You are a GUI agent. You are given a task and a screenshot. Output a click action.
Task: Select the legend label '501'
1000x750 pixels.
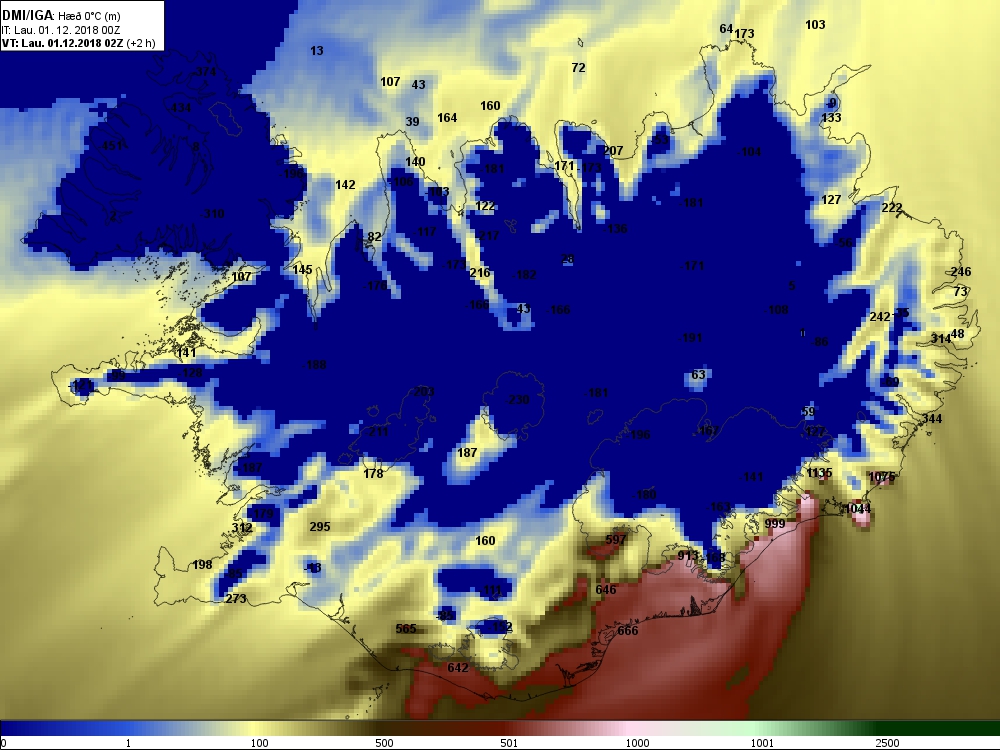509,743
